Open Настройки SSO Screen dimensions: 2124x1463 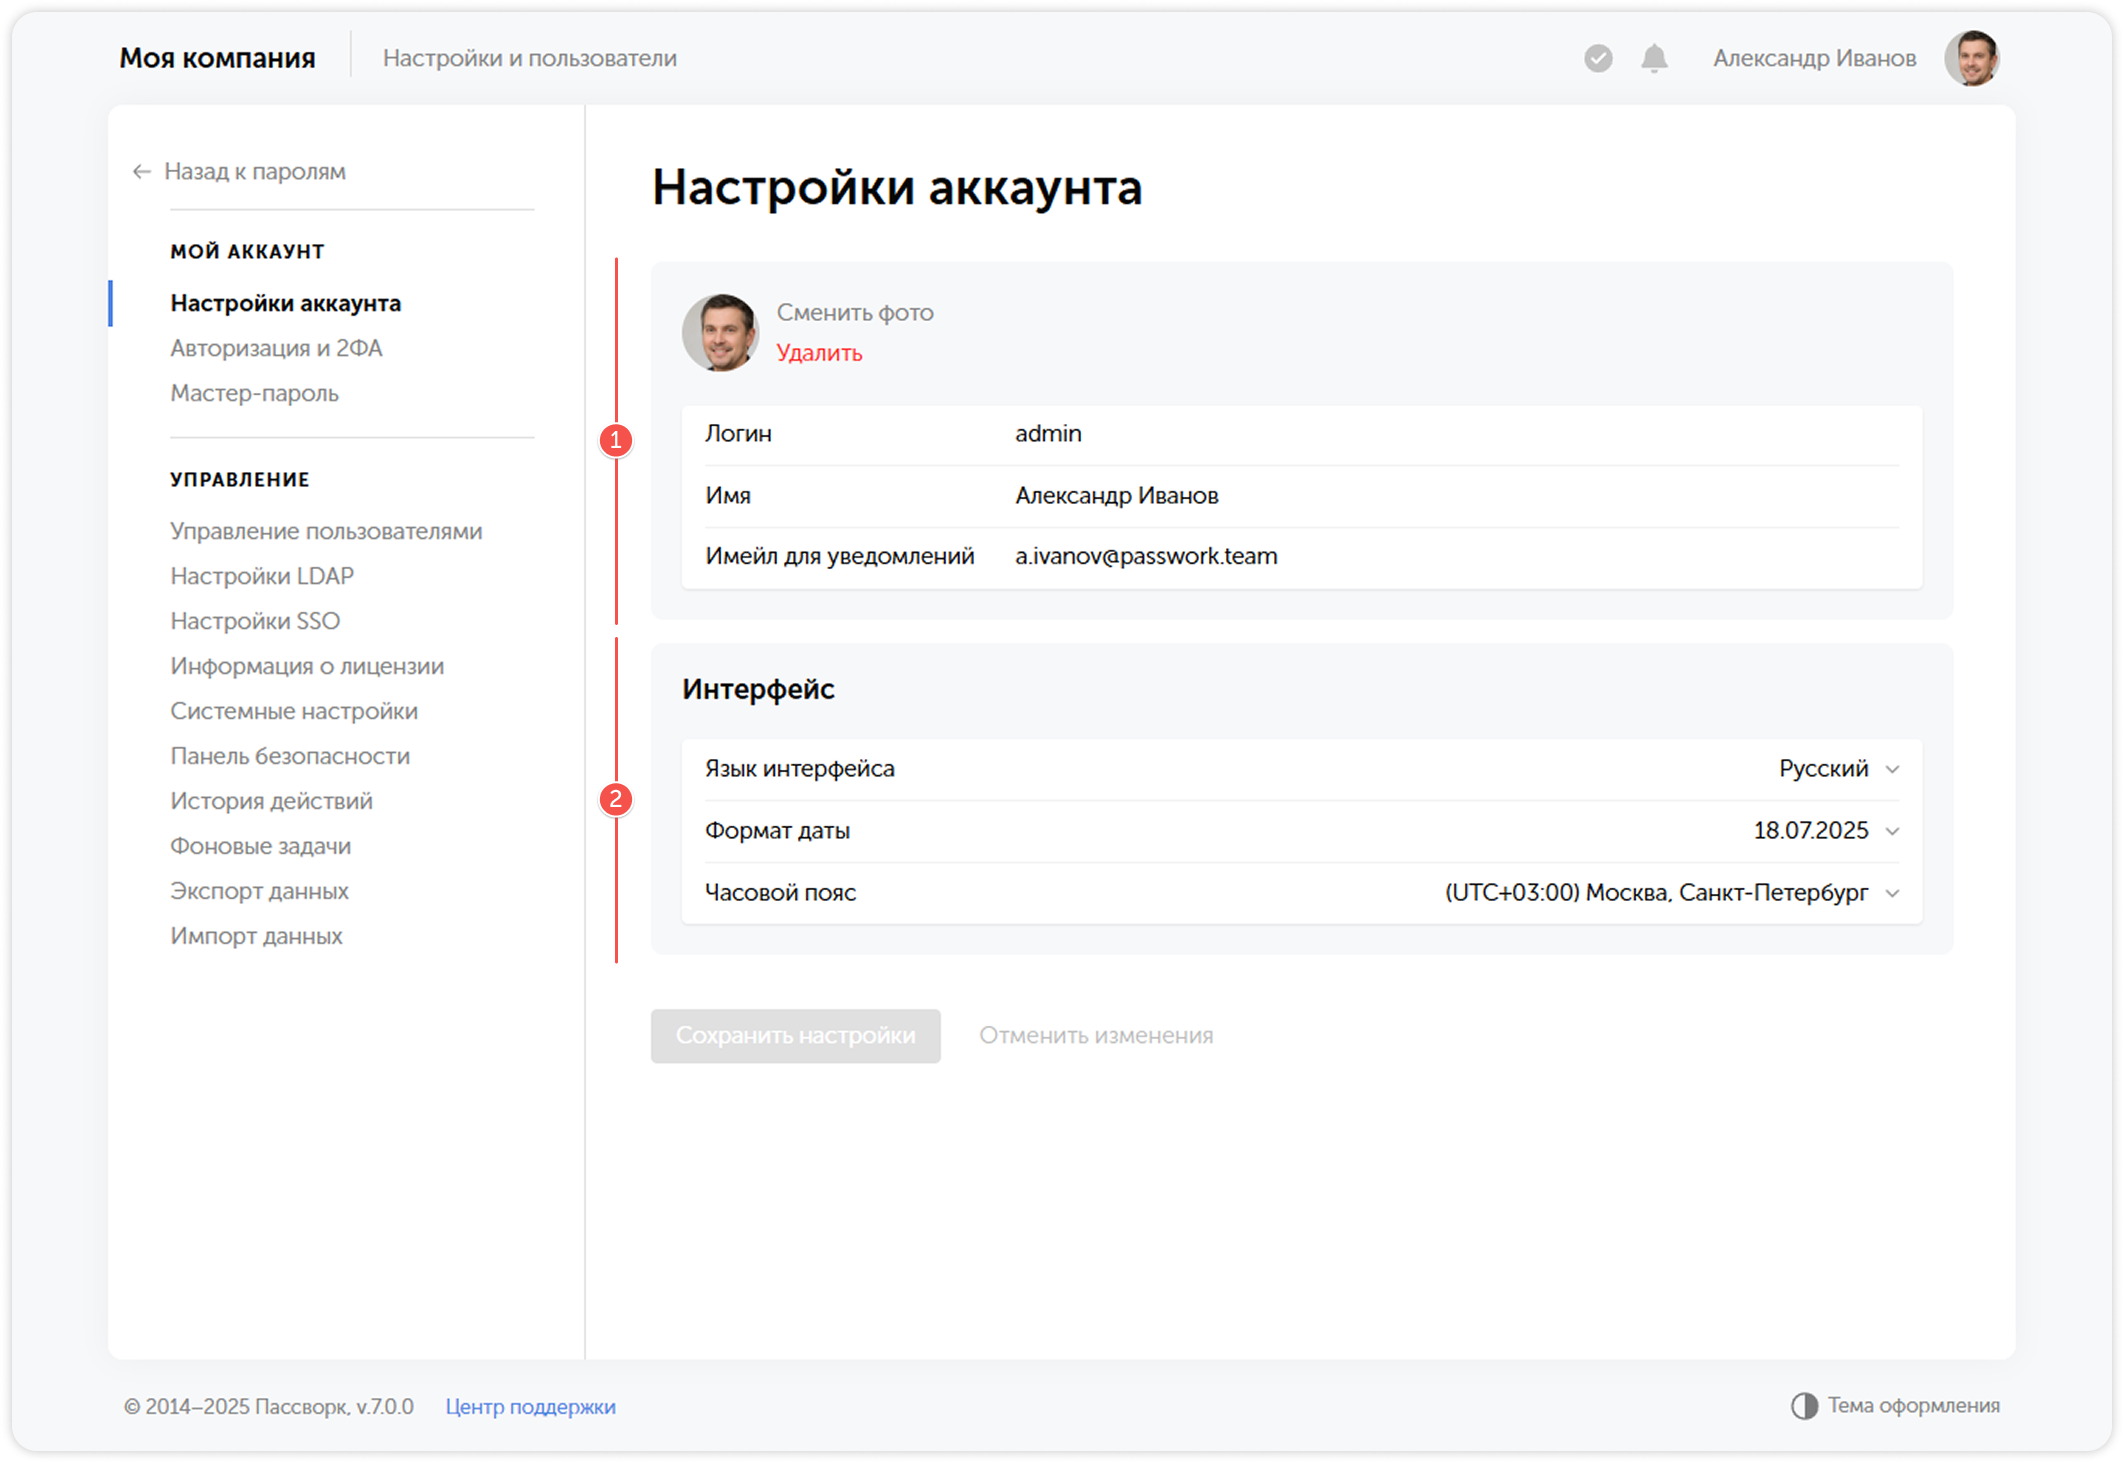coord(255,621)
